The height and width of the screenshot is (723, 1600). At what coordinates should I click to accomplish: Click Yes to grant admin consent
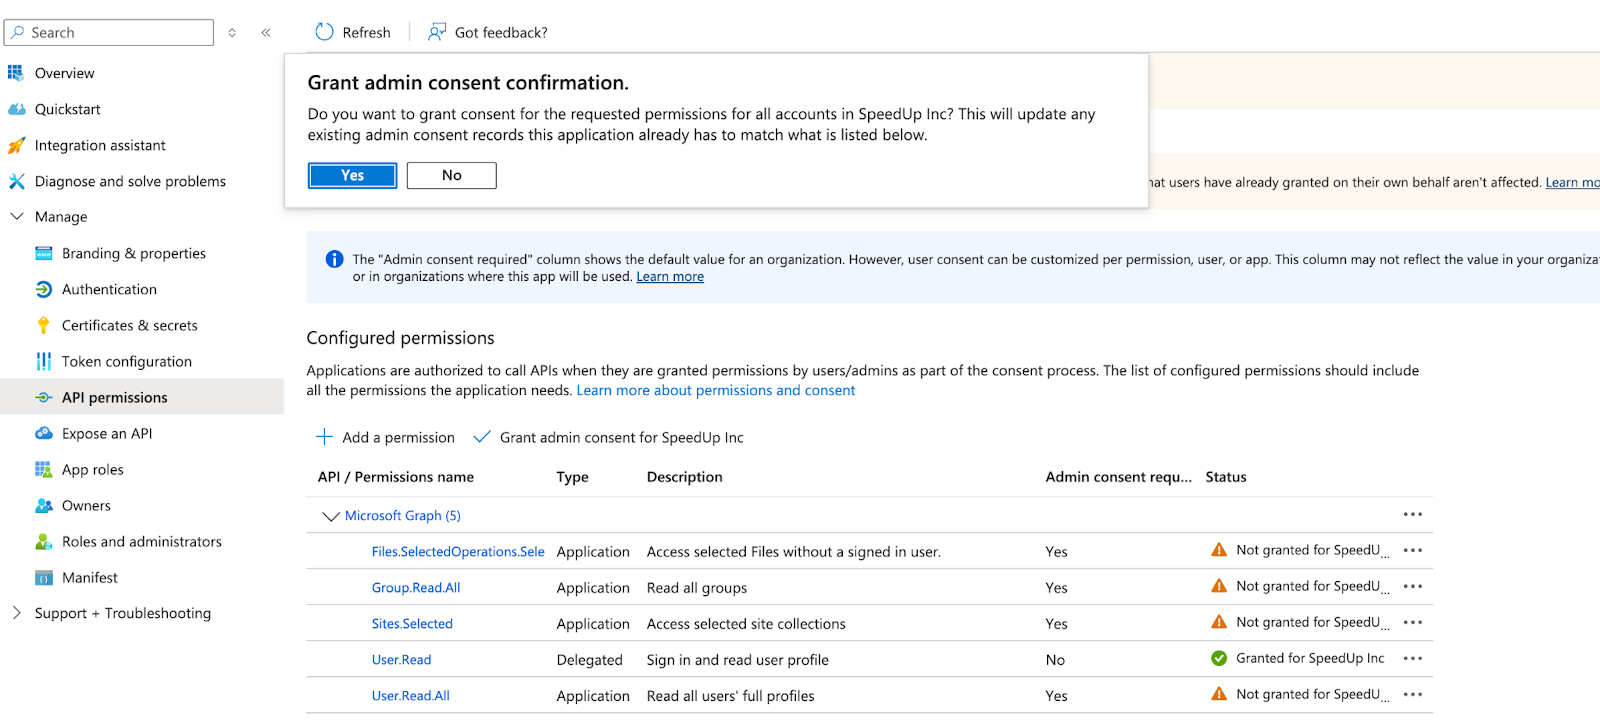coord(352,175)
